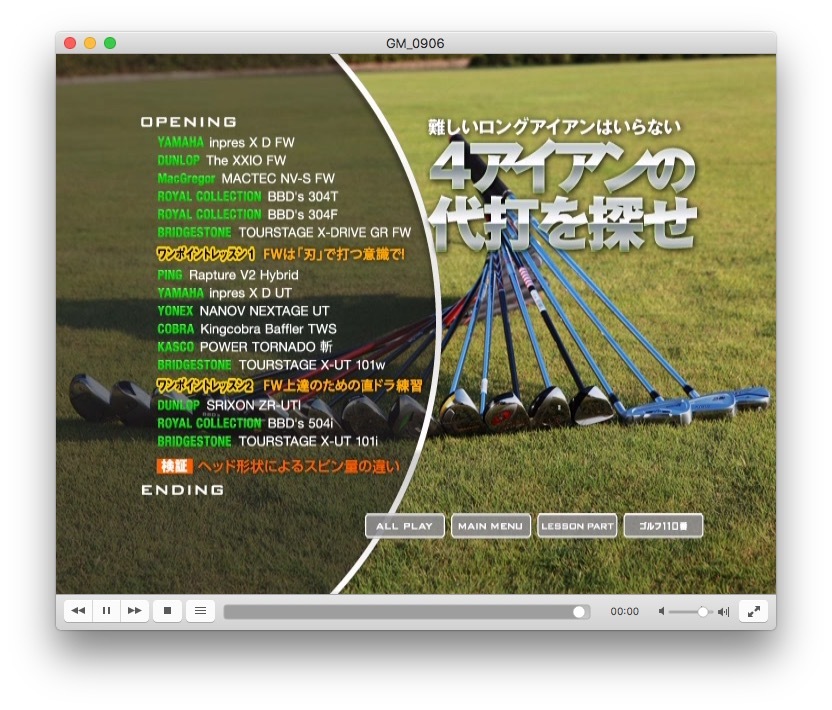Pause playback with the pause button
This screenshot has width=832, height=710.
106,611
